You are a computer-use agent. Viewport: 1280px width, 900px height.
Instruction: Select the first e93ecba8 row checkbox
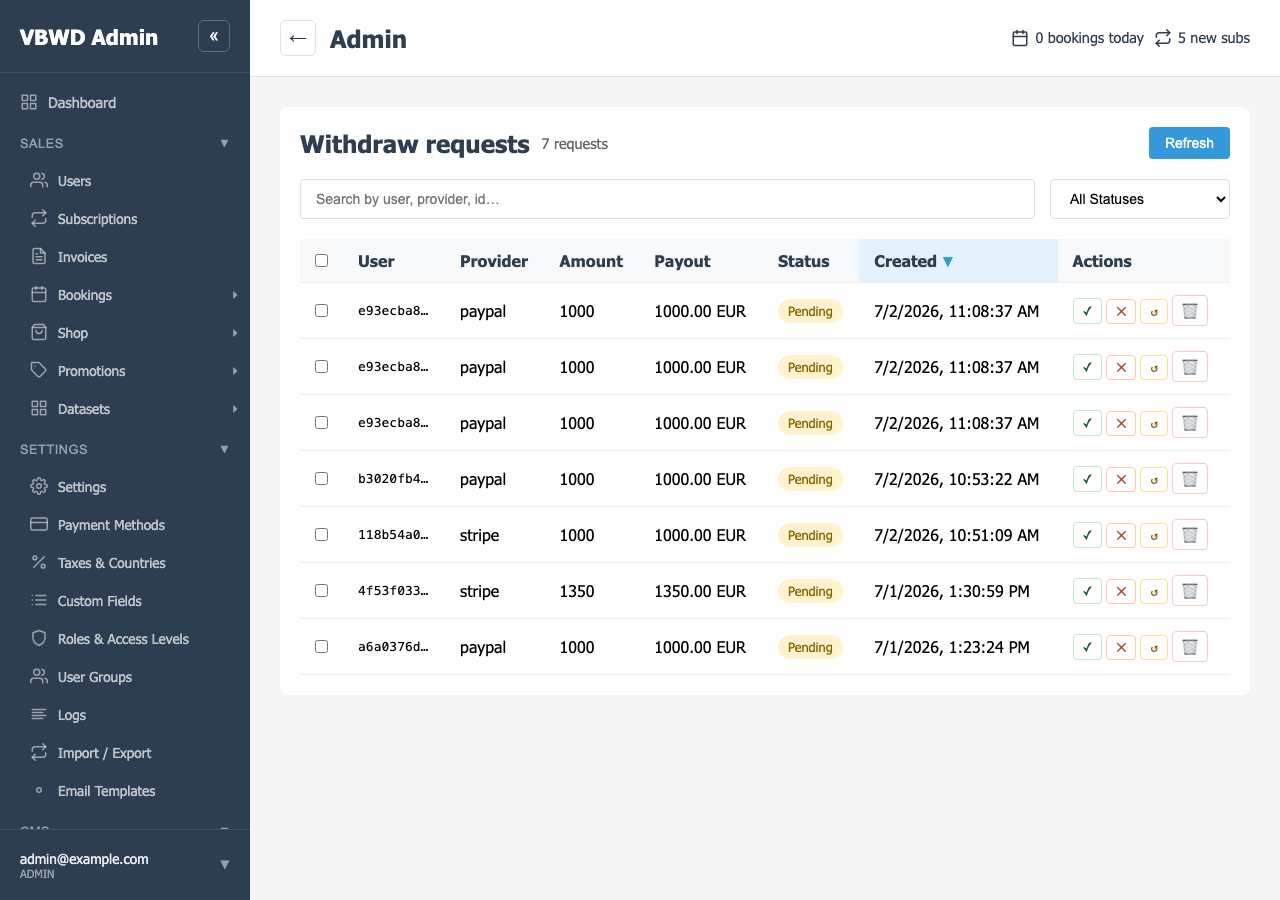pyautogui.click(x=321, y=311)
